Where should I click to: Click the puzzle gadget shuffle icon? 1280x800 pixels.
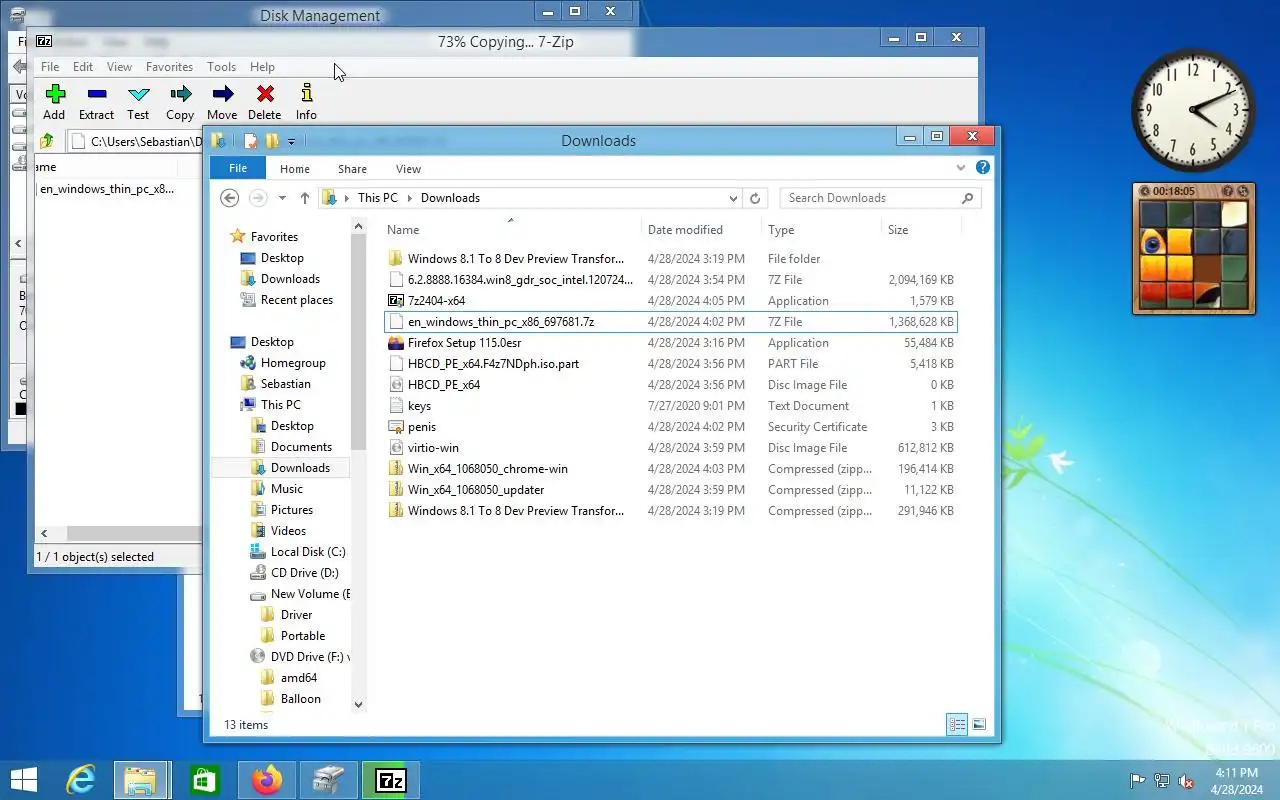point(1243,191)
